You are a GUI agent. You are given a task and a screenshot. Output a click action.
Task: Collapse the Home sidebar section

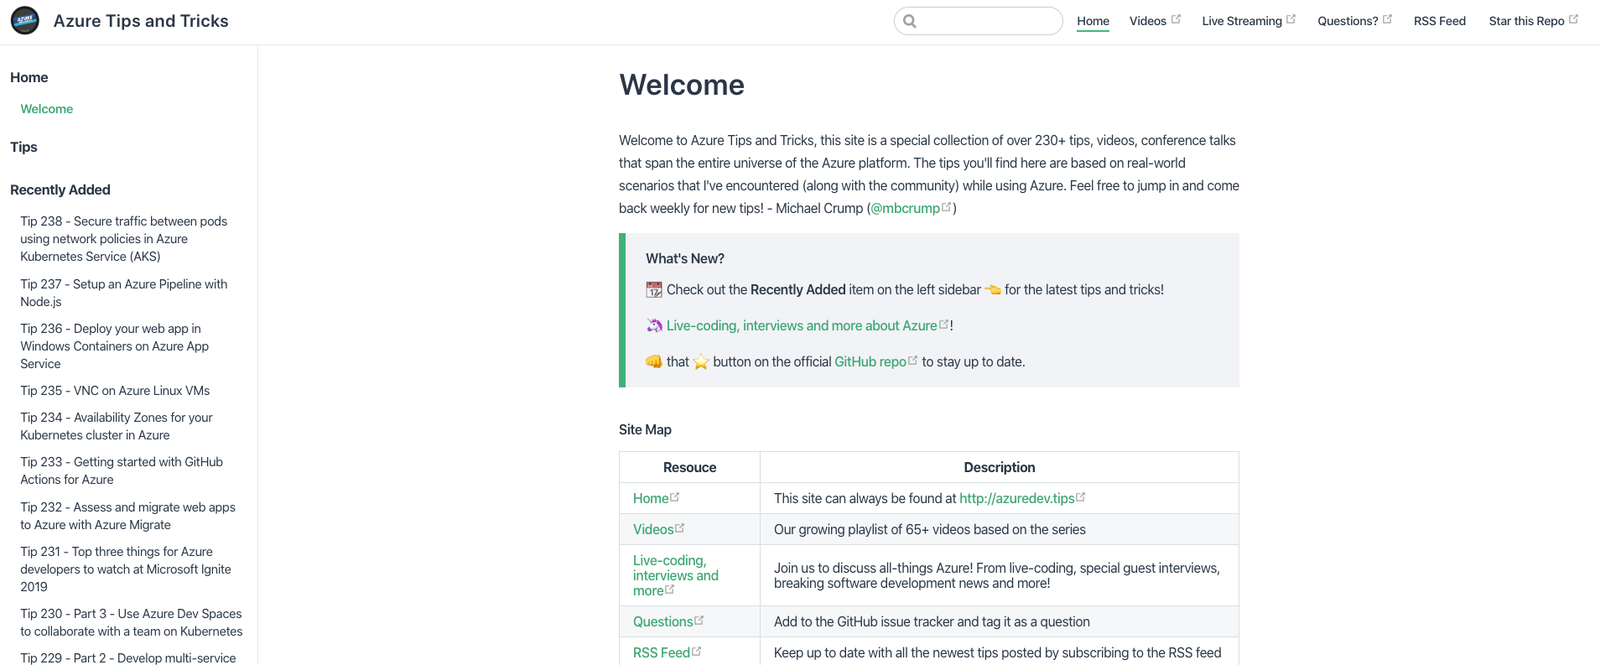pos(29,77)
